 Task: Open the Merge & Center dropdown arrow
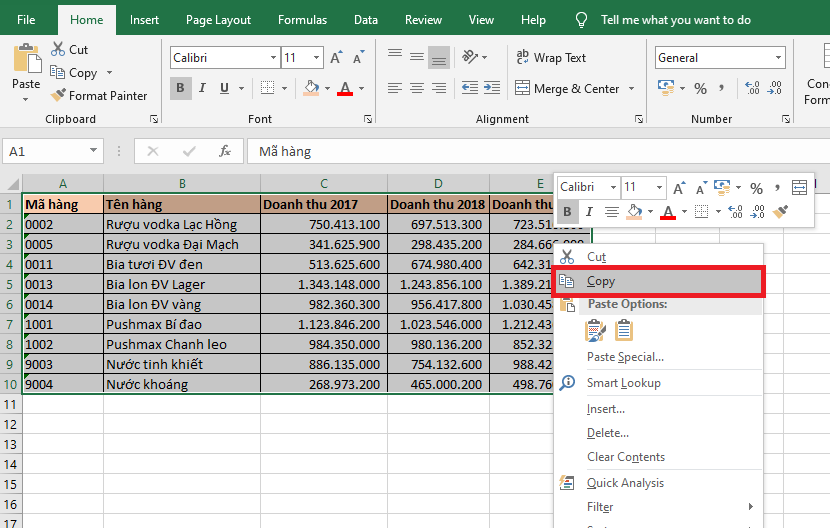pos(632,89)
